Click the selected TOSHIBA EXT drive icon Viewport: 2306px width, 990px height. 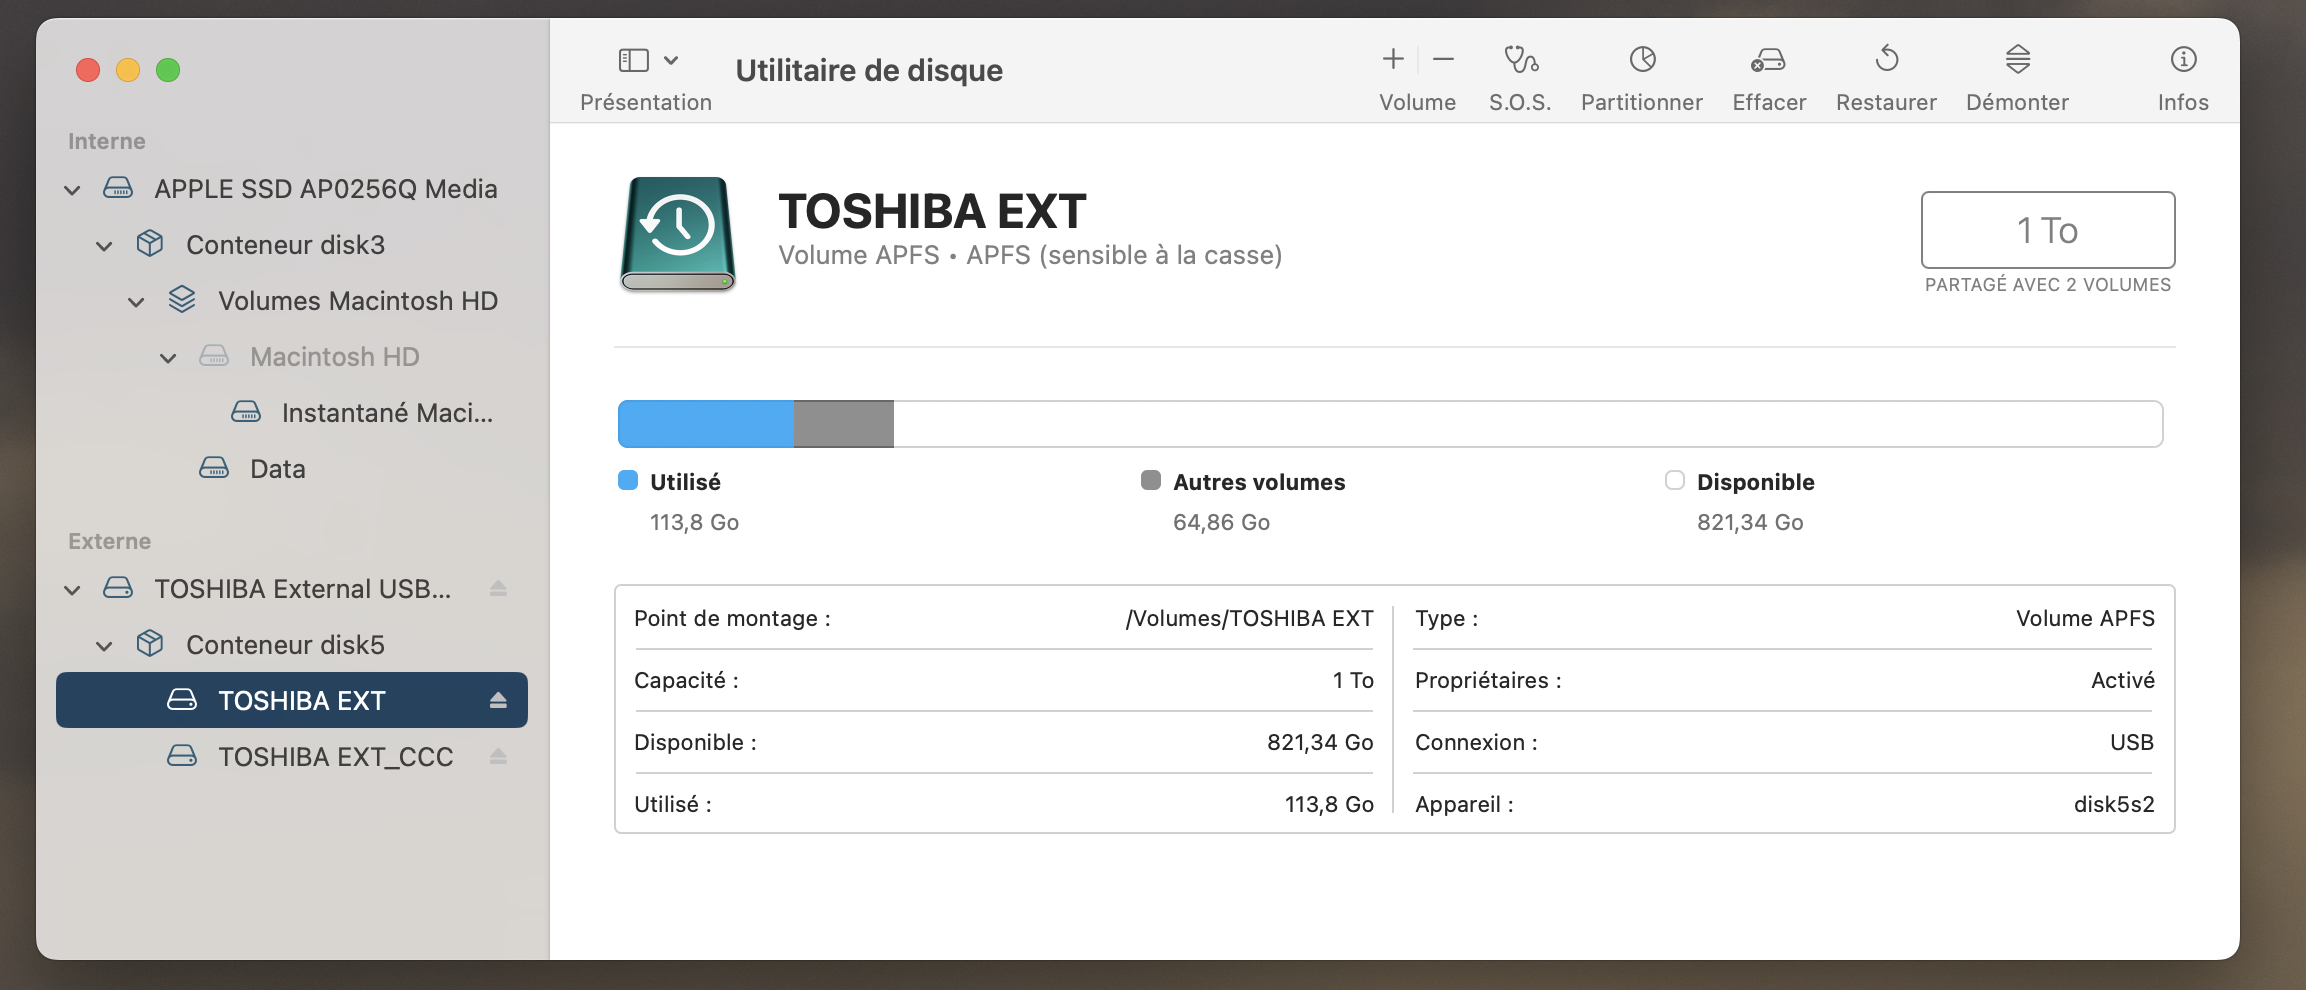click(x=182, y=700)
